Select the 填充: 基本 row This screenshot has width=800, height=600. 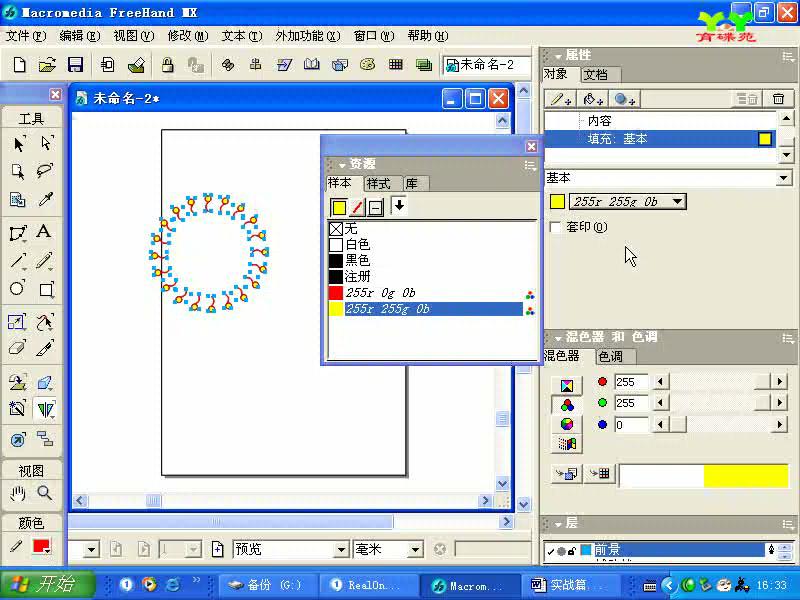tap(660, 139)
